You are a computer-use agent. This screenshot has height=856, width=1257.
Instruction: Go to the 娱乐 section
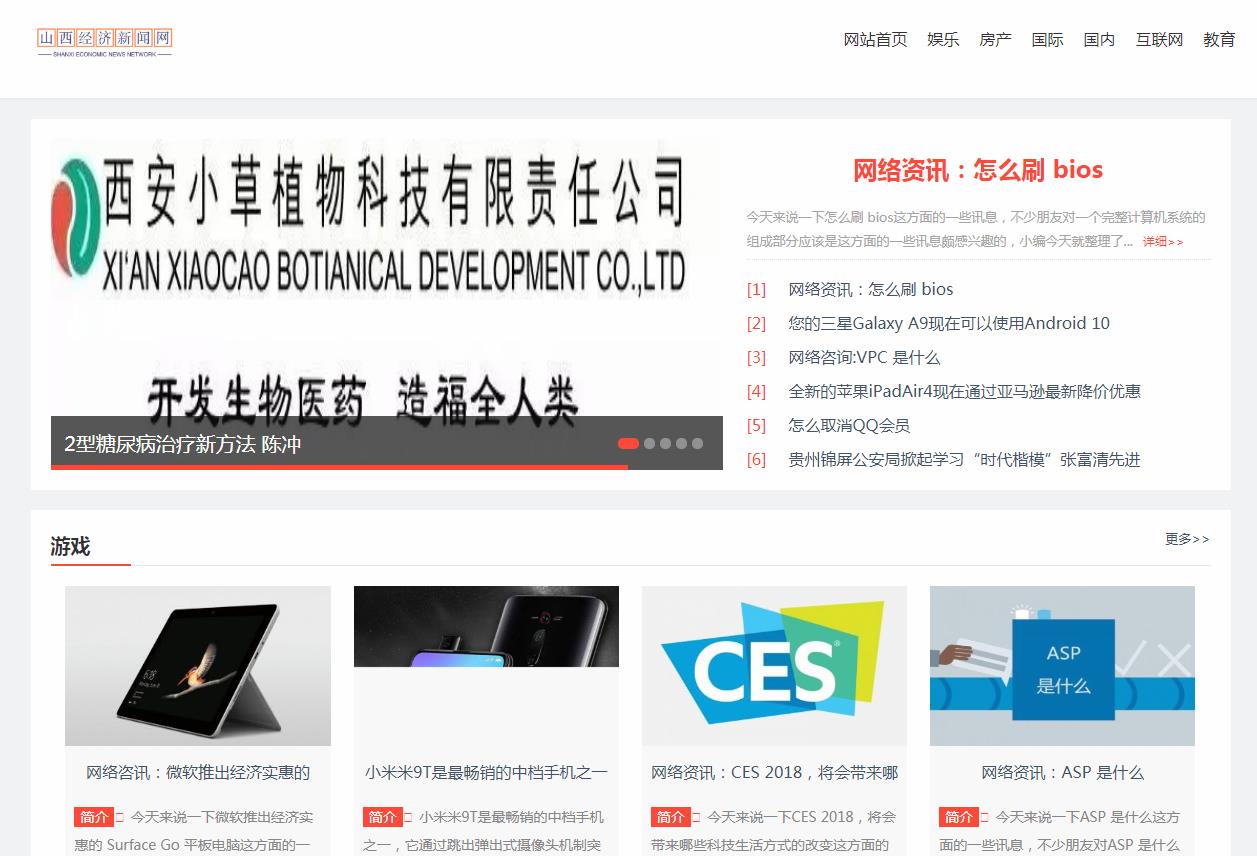(x=943, y=40)
